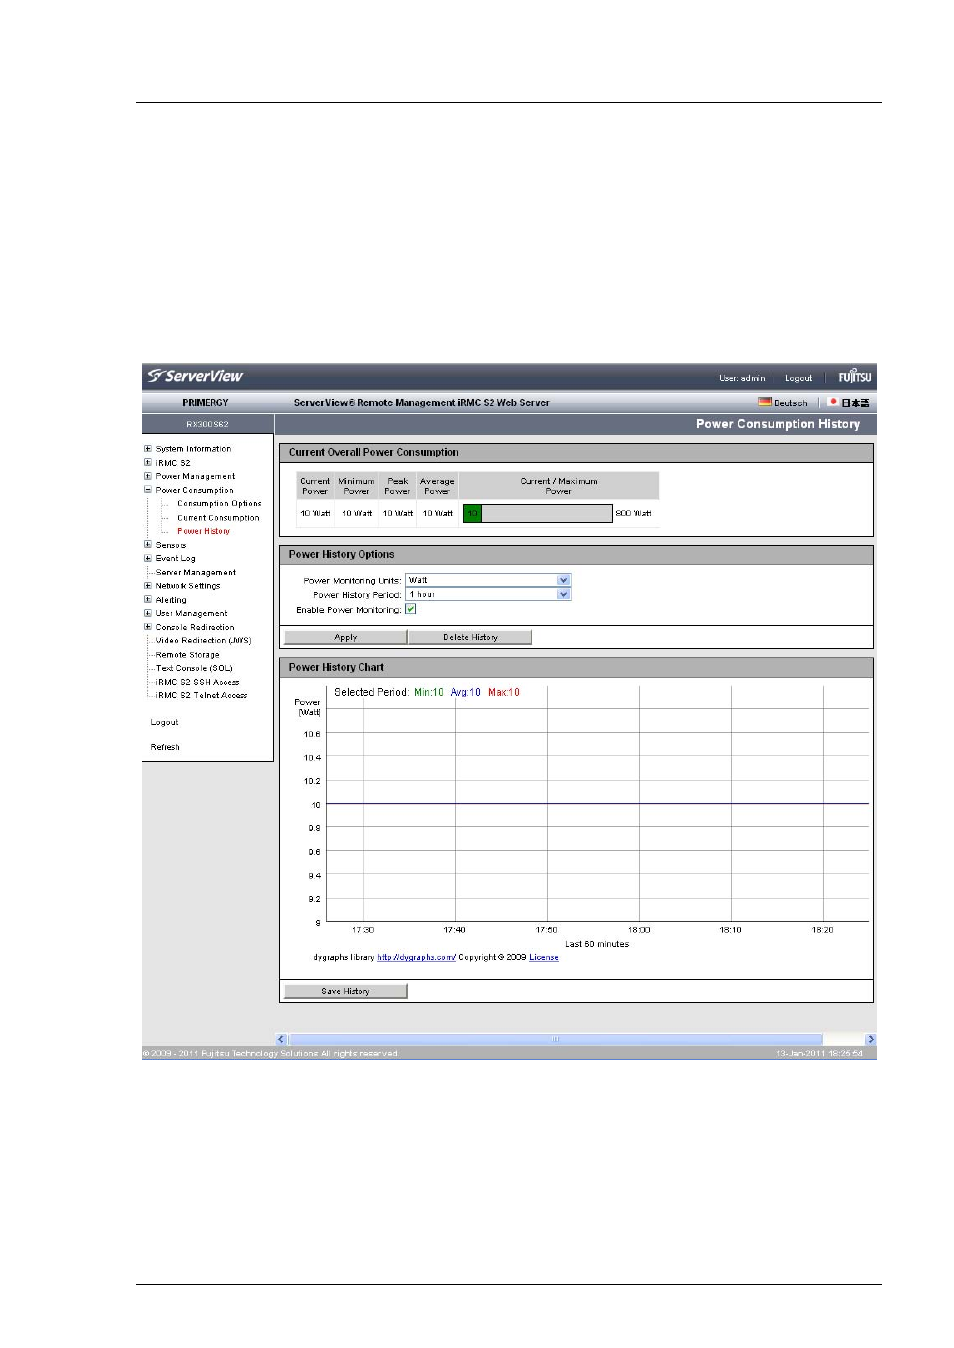Image resolution: width=954 pixels, height=1348 pixels.
Task: Expand the Console Redirection tree node
Action: click(x=148, y=627)
